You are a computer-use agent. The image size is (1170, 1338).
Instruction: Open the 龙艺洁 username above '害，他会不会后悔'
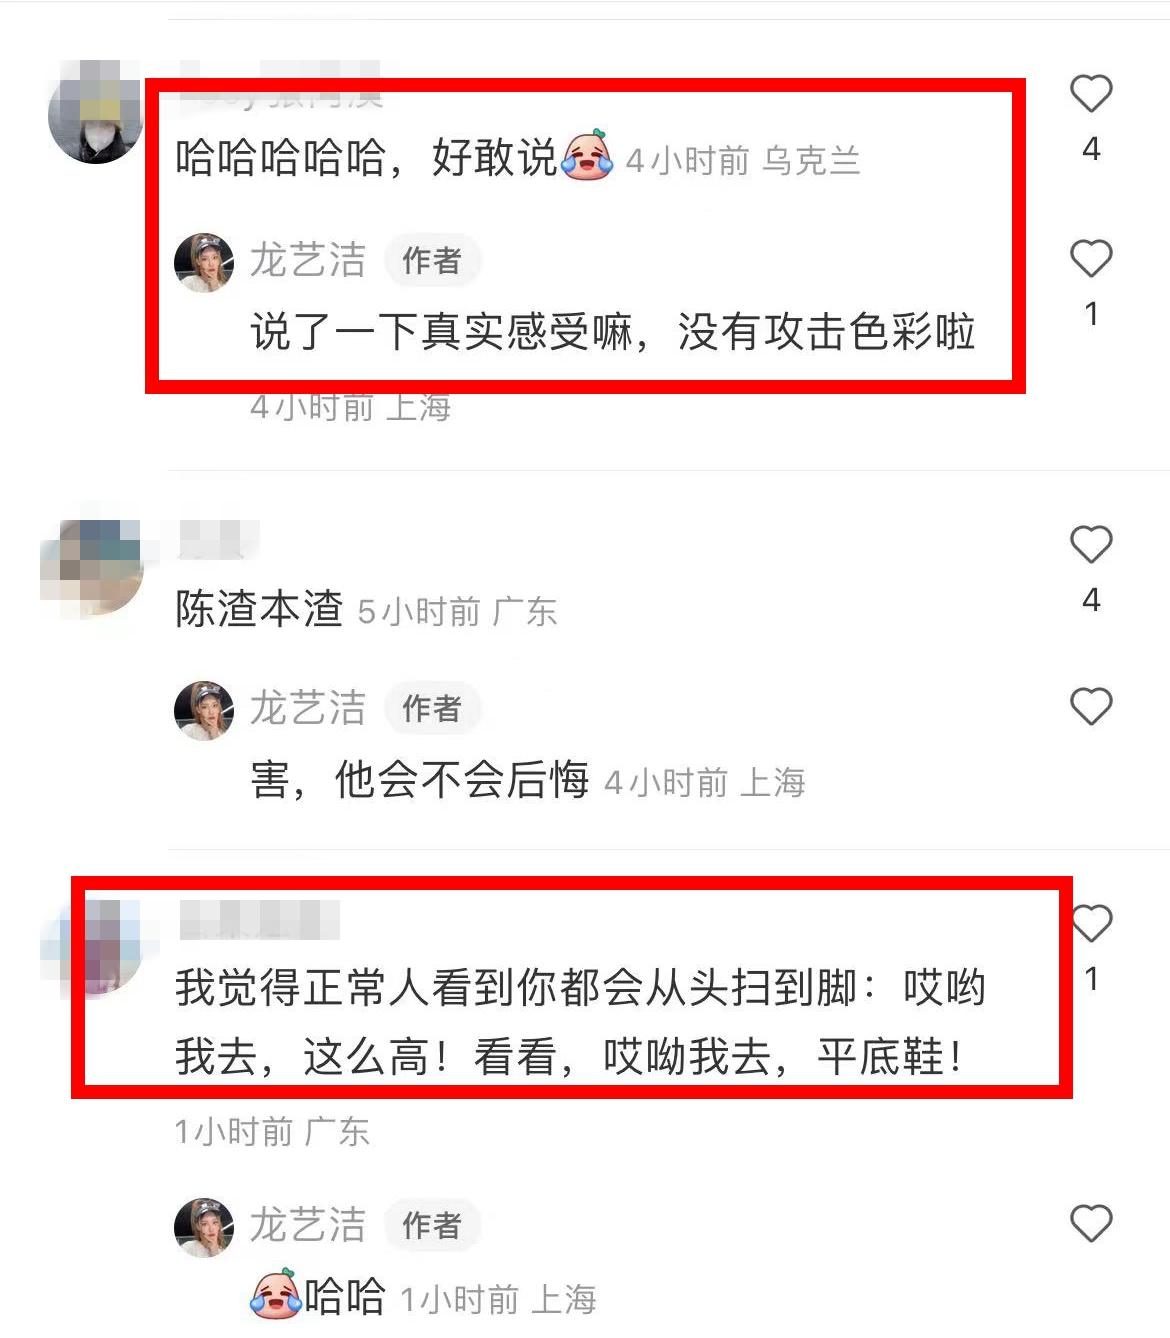[x=308, y=709]
